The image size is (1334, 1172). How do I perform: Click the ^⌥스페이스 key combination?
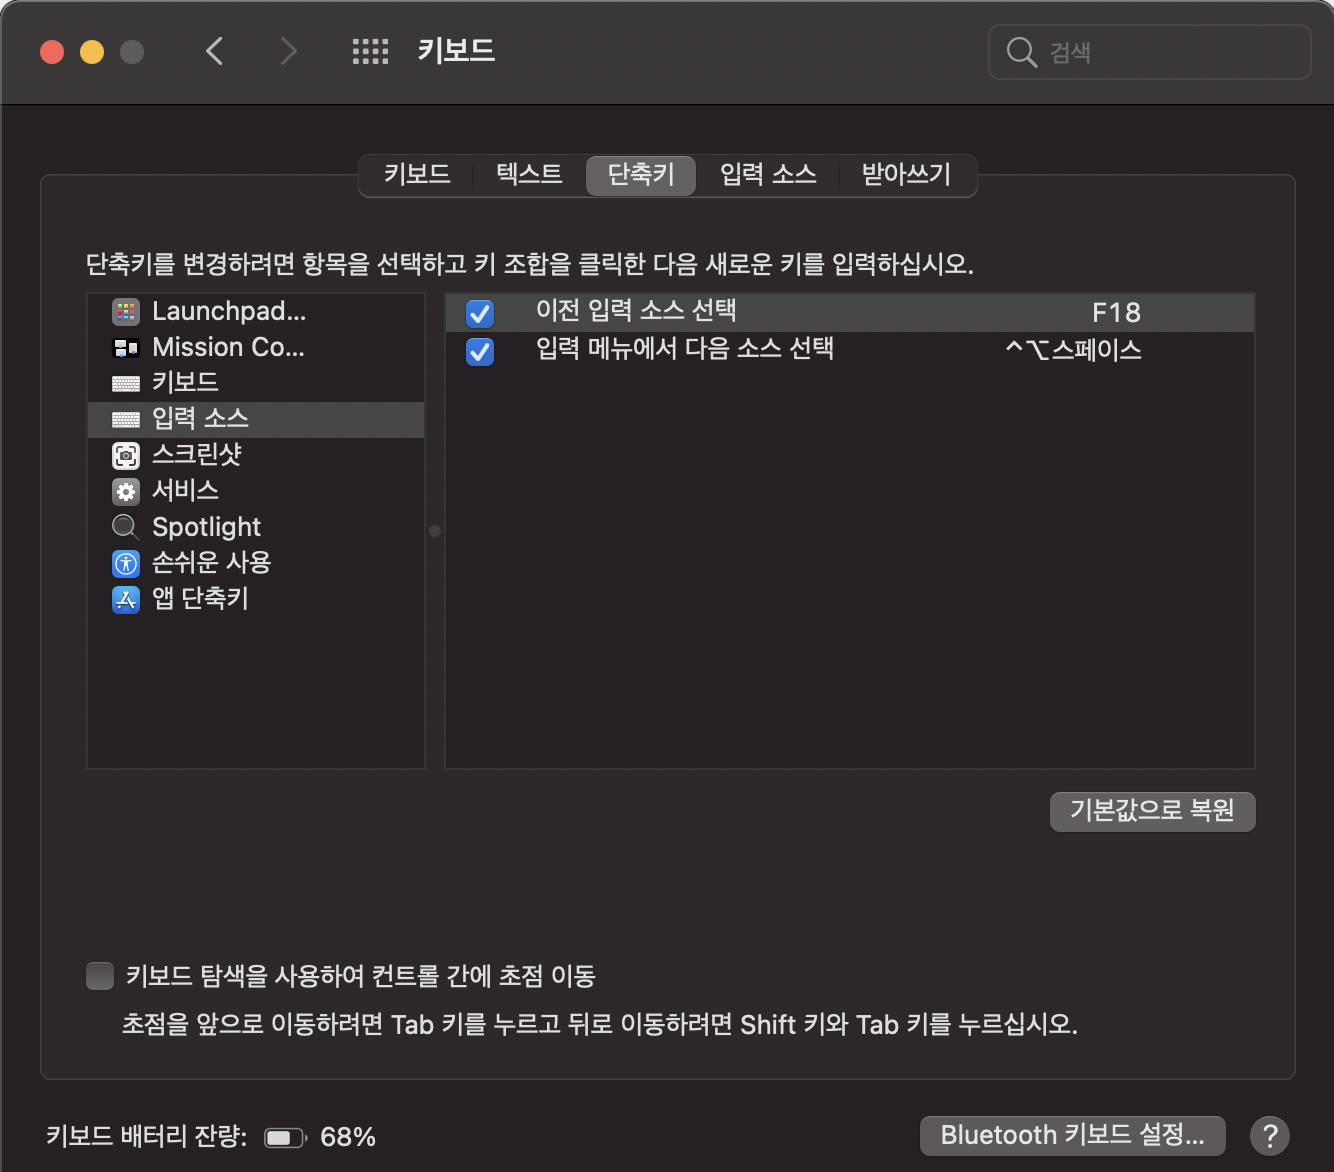pos(1073,350)
